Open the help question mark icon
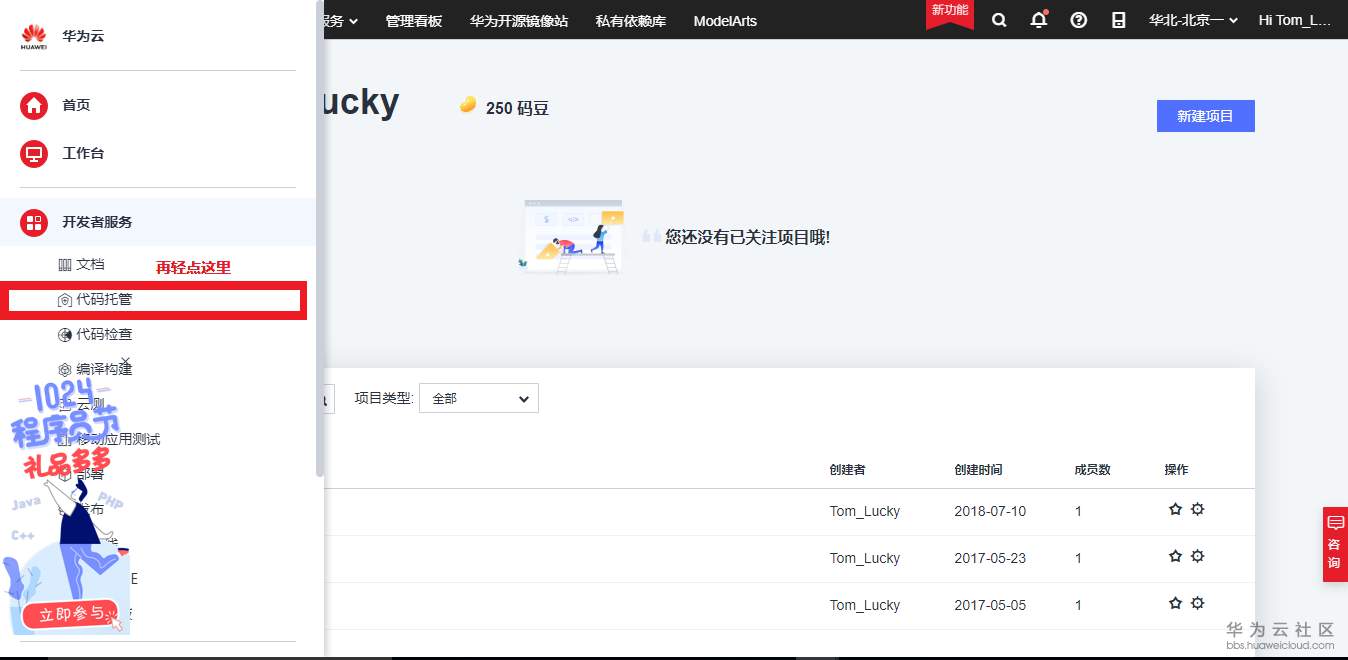Viewport: 1348px width, 660px height. (x=1078, y=20)
